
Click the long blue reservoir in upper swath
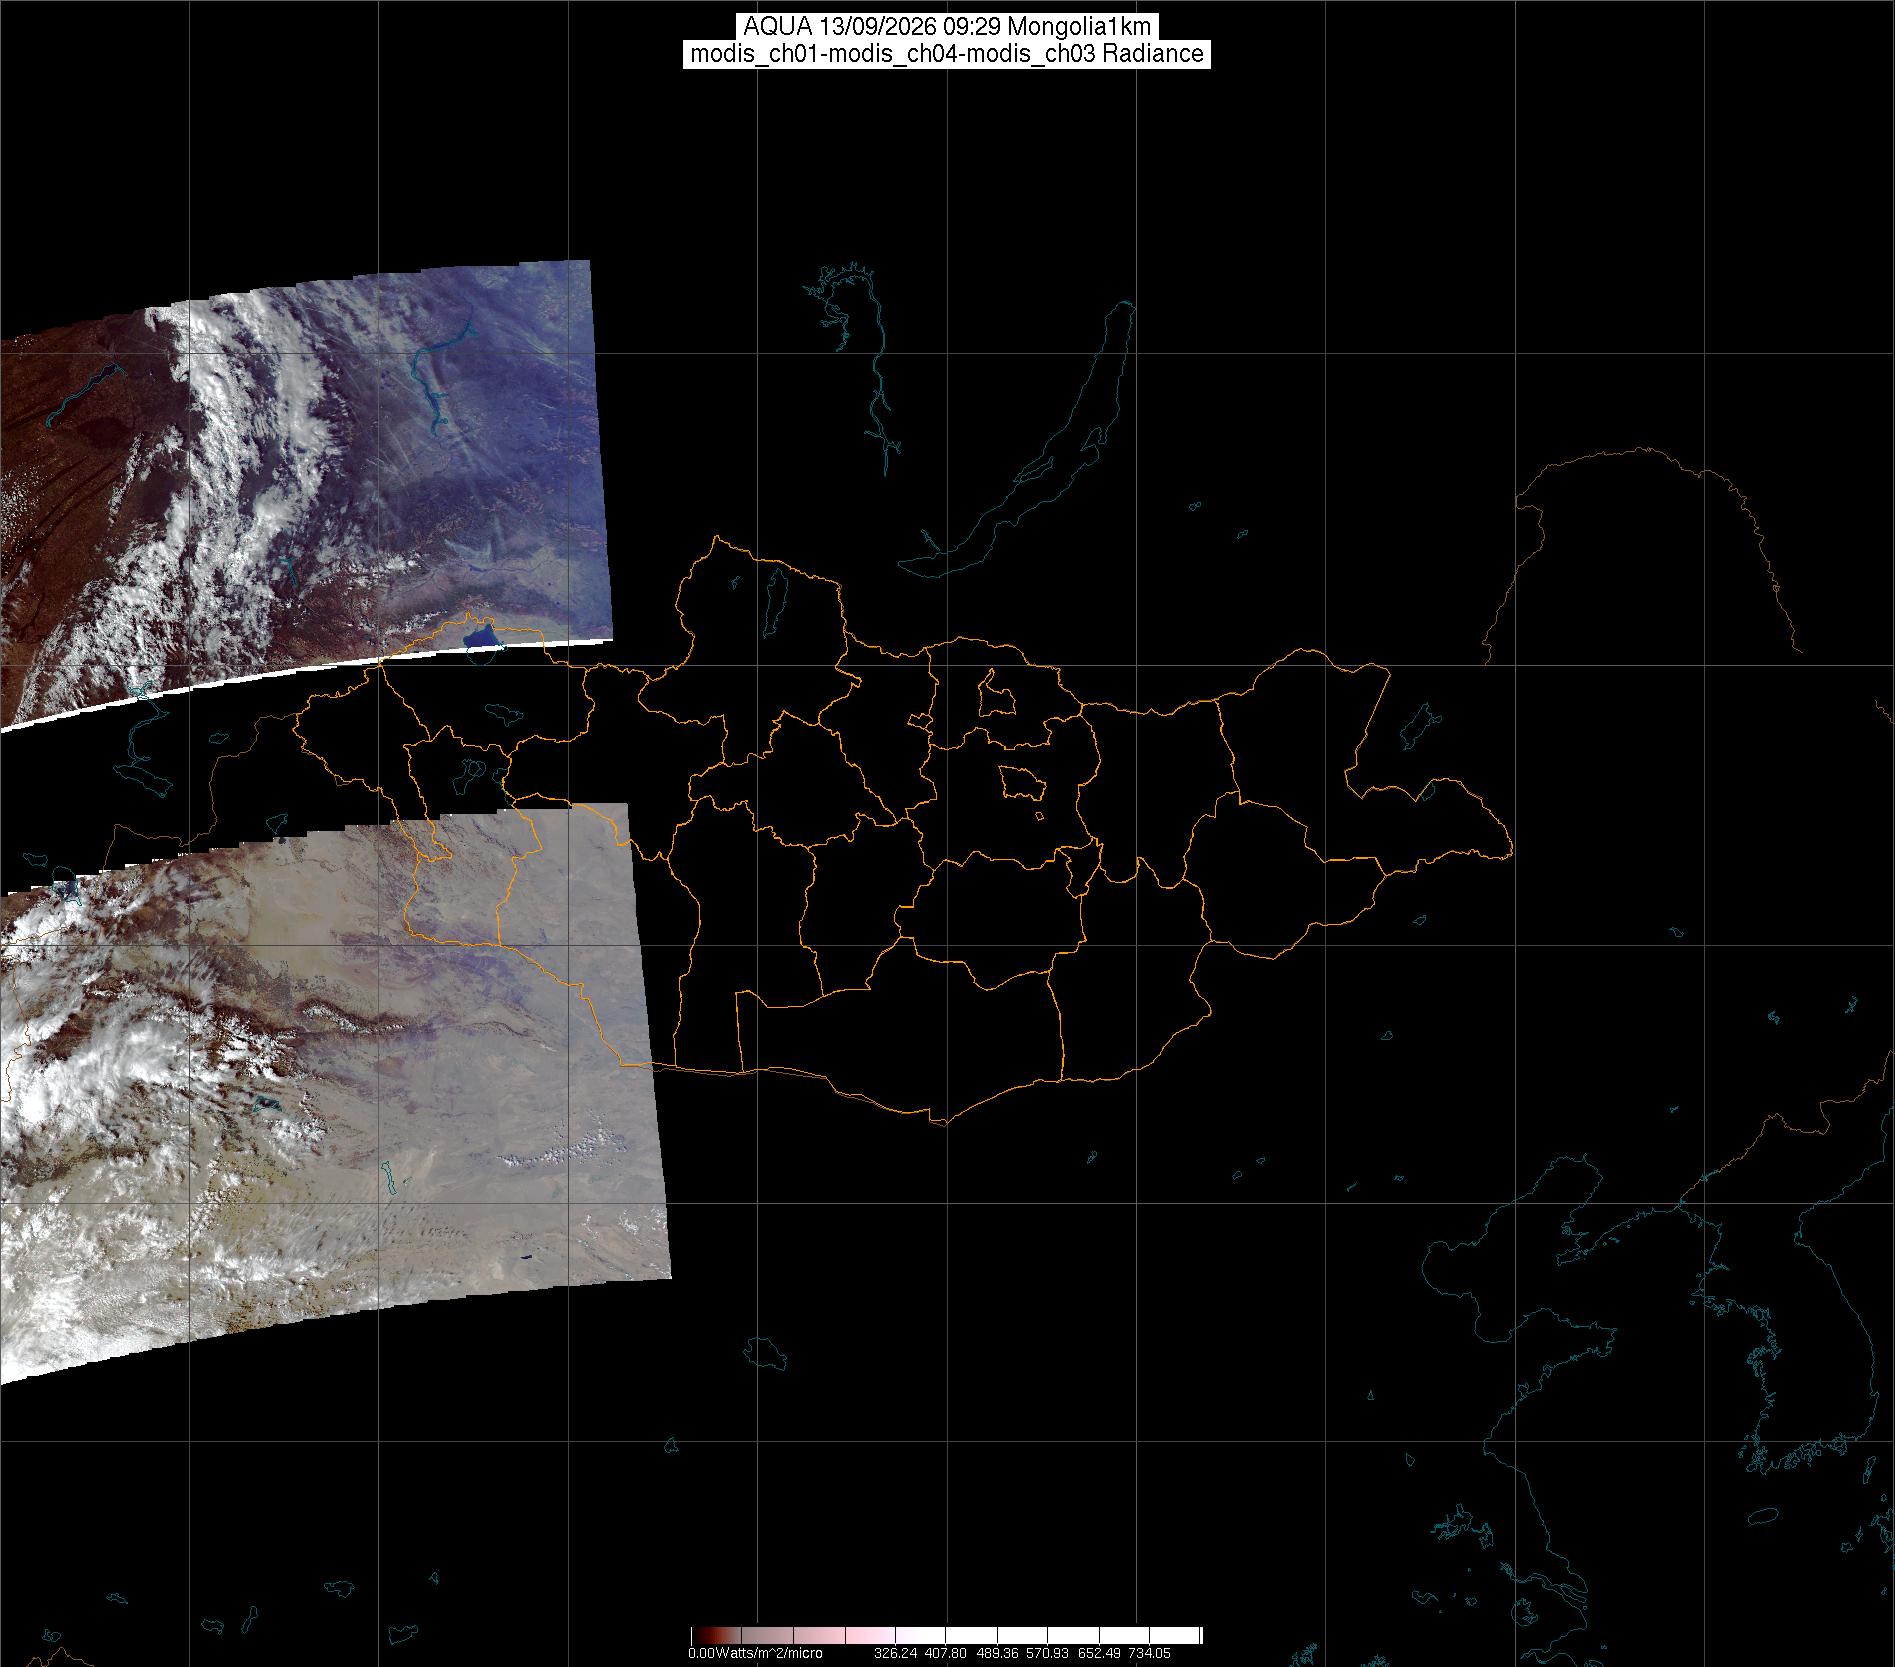[x=438, y=375]
